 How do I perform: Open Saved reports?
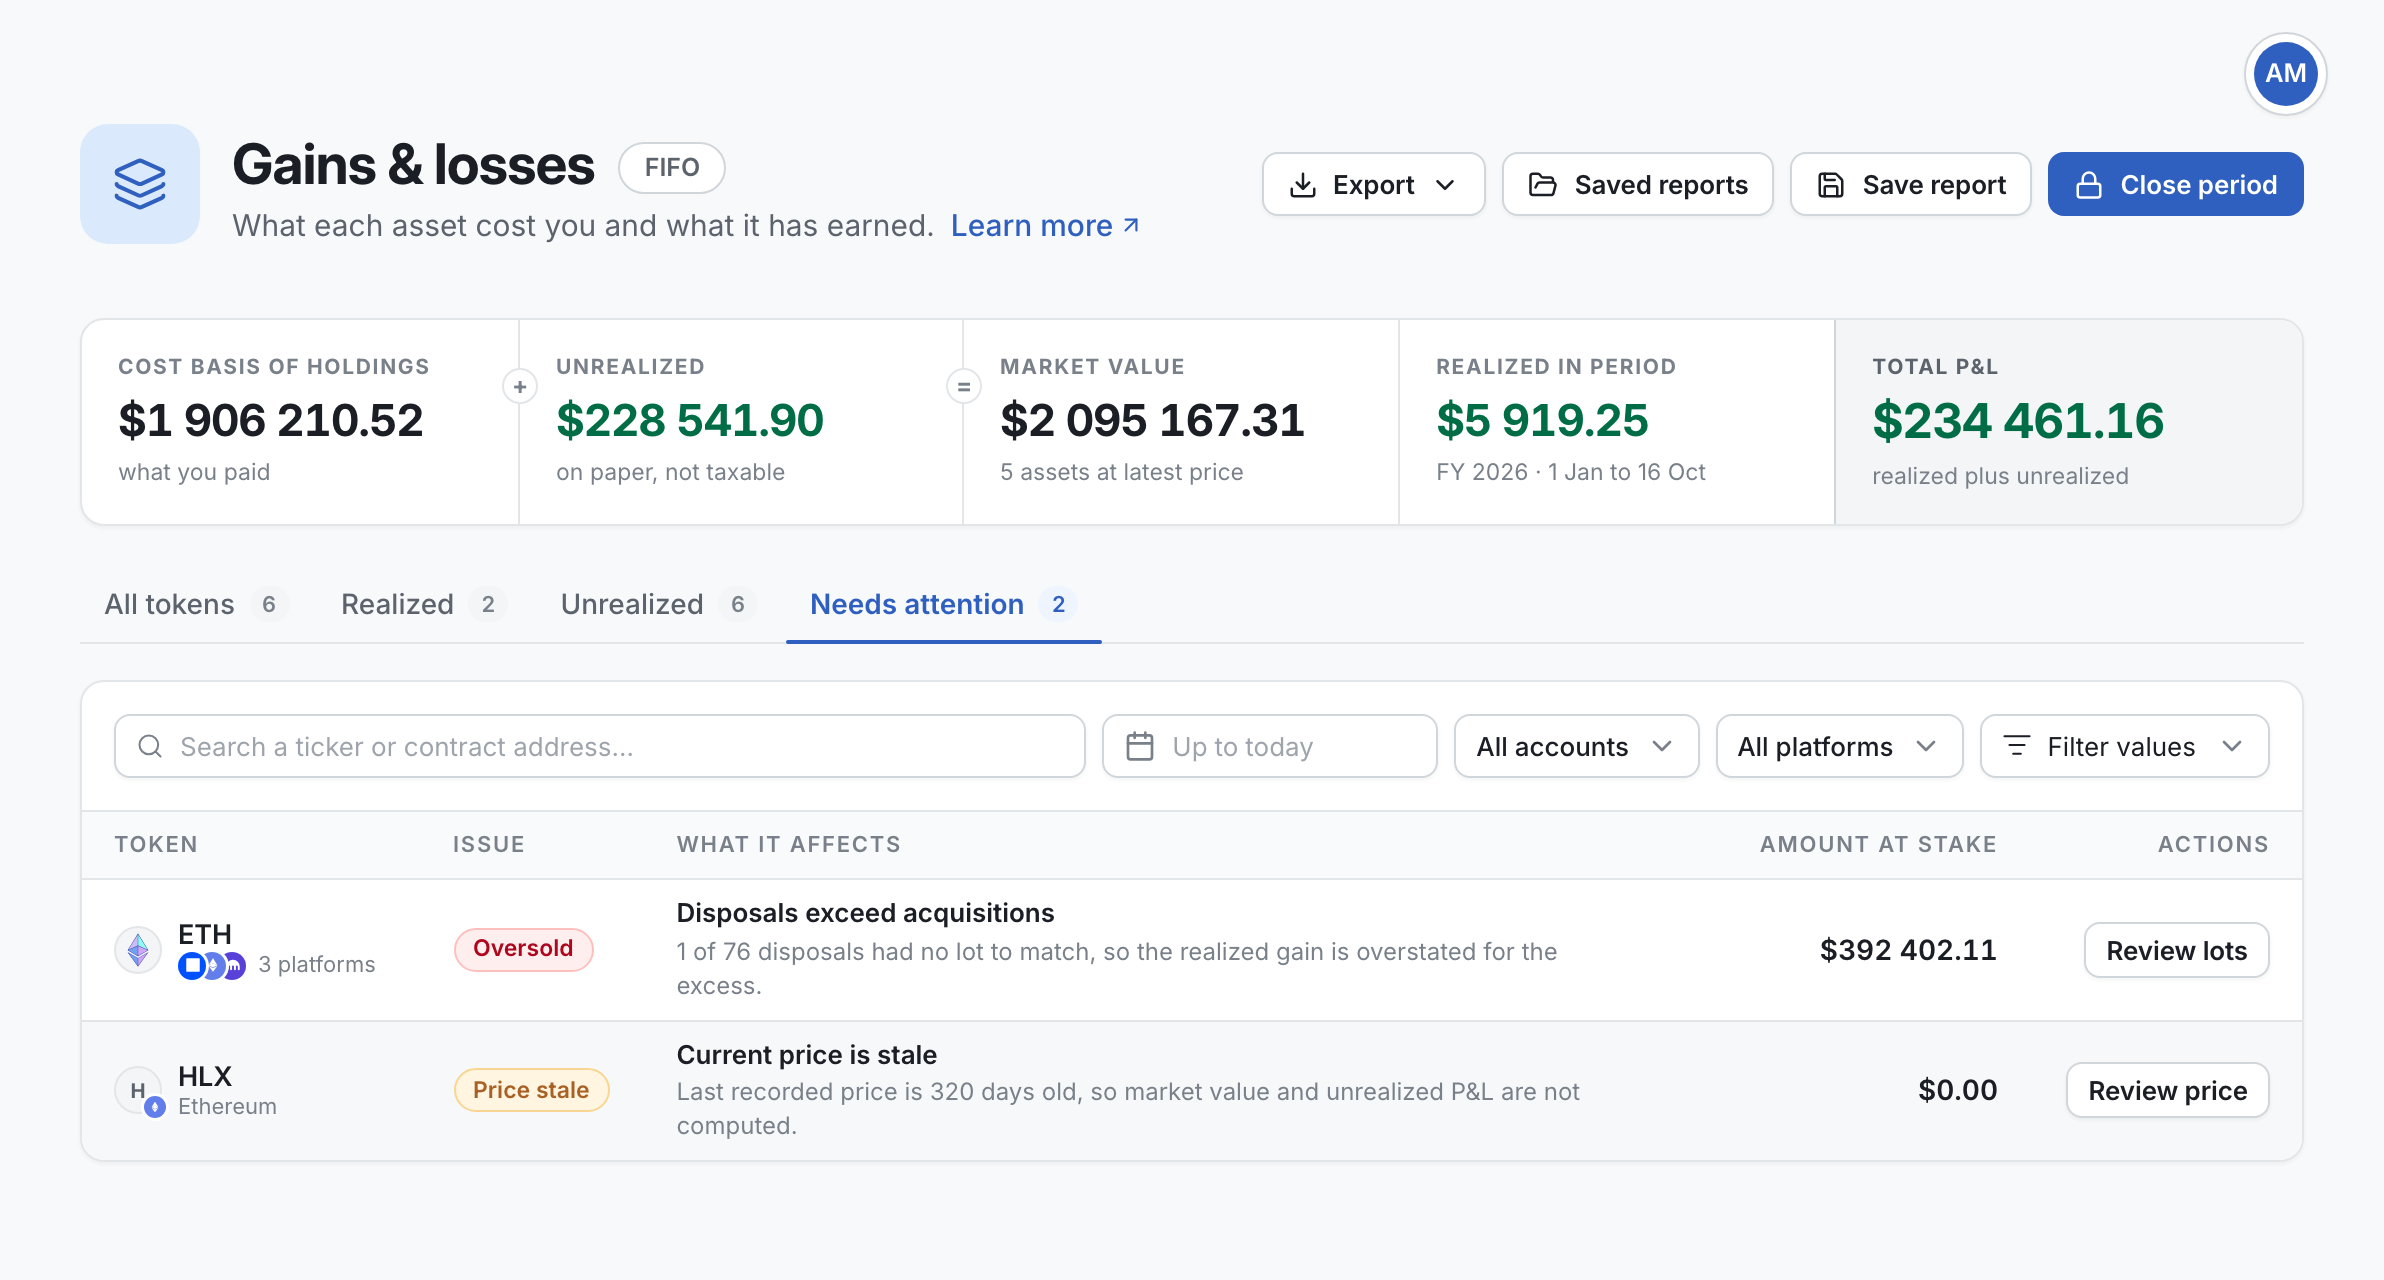tap(1638, 185)
